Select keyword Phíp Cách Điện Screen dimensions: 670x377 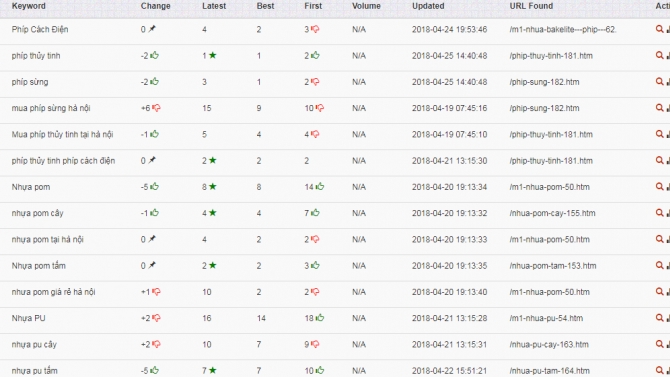pyautogui.click(x=40, y=29)
